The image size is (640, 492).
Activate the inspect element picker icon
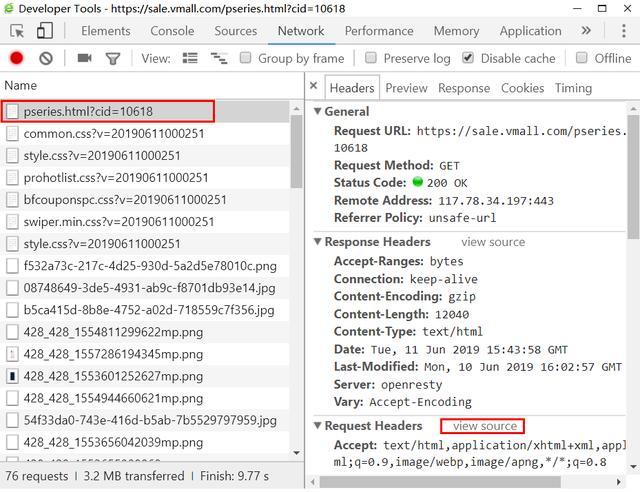click(x=17, y=31)
